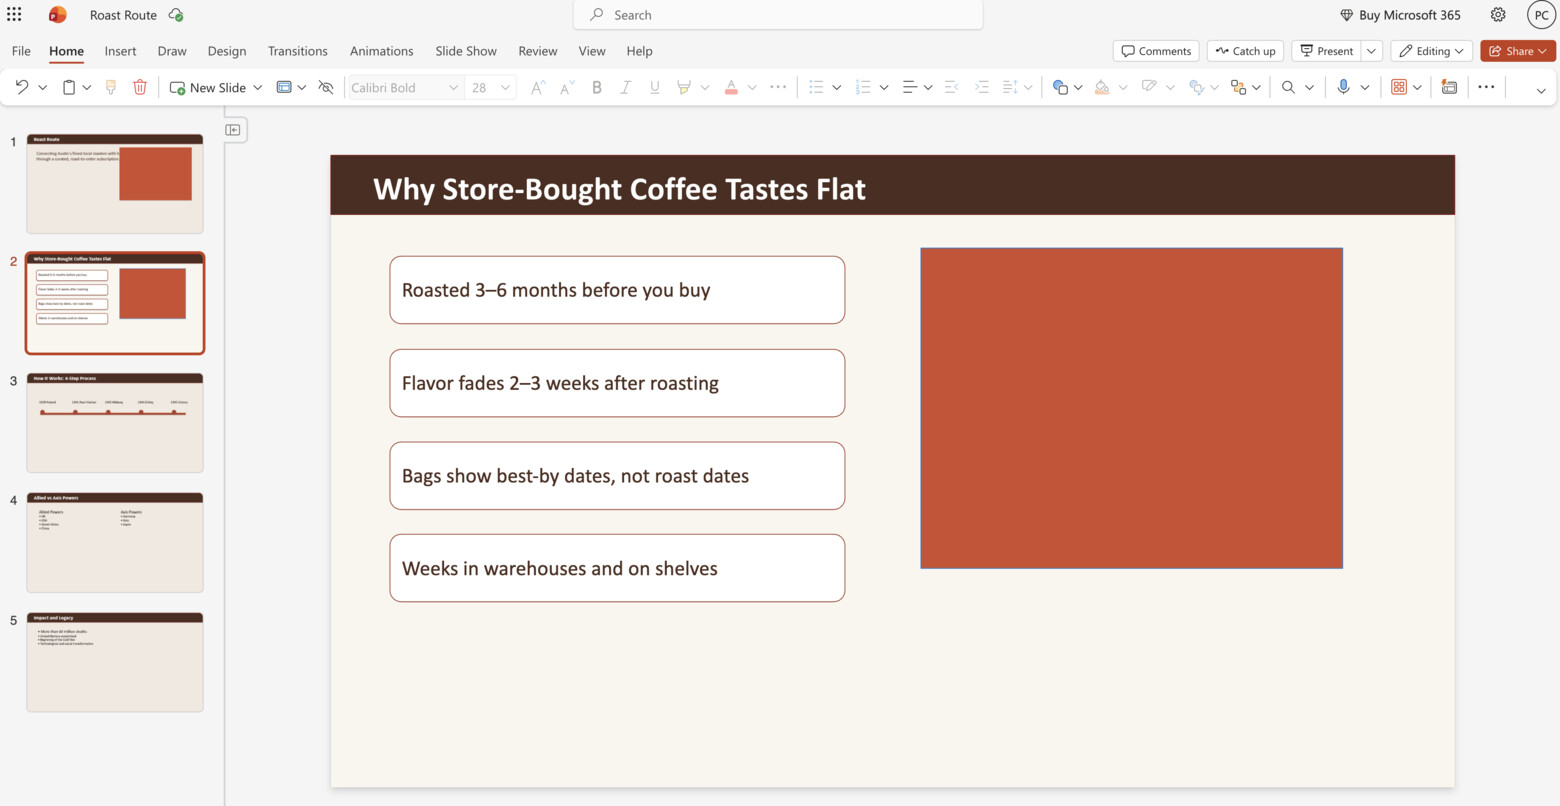Select slide 4 Allied vs Axis thumbnail
1560x806 pixels.
[x=115, y=542]
